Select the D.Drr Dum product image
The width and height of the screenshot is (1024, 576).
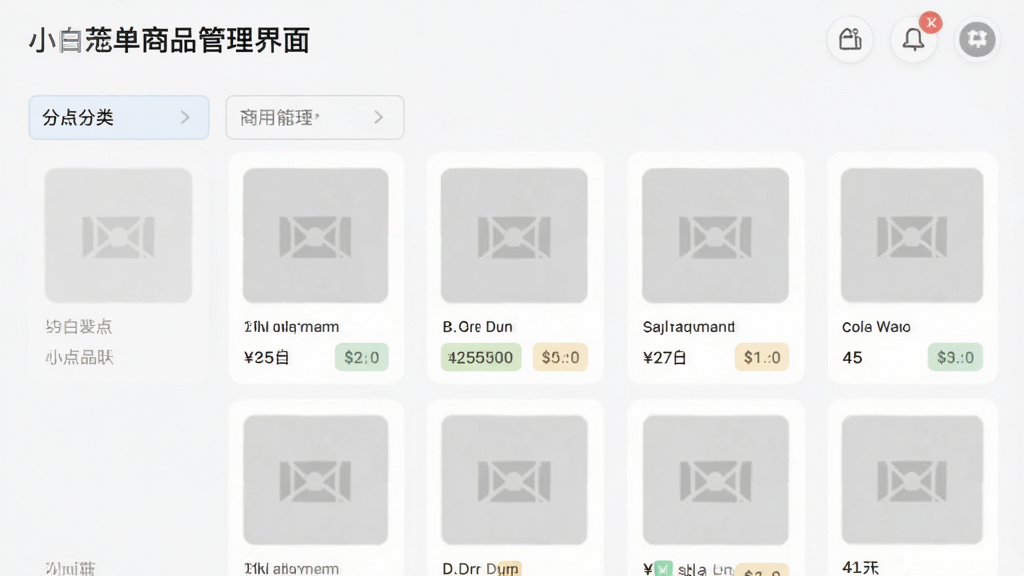tap(514, 480)
